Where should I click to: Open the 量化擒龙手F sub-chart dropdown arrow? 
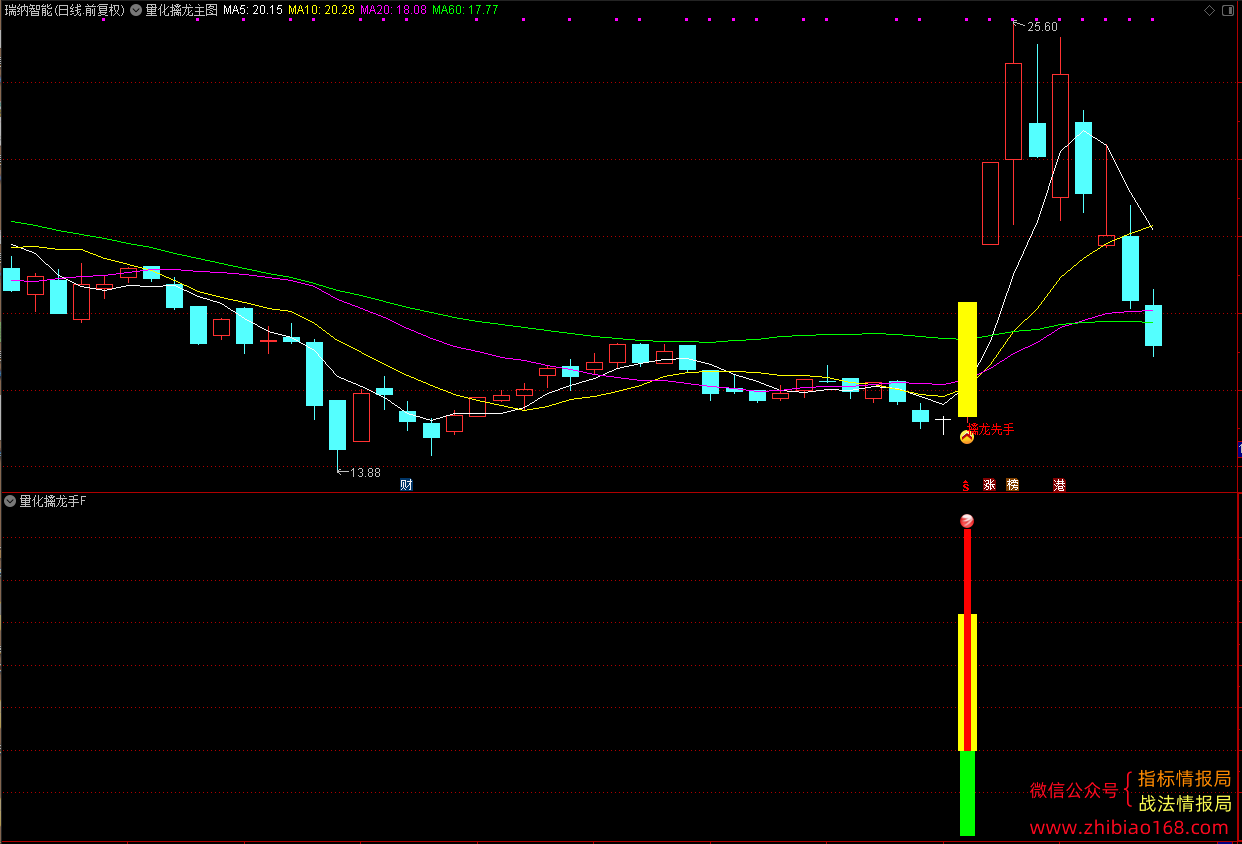coord(10,501)
